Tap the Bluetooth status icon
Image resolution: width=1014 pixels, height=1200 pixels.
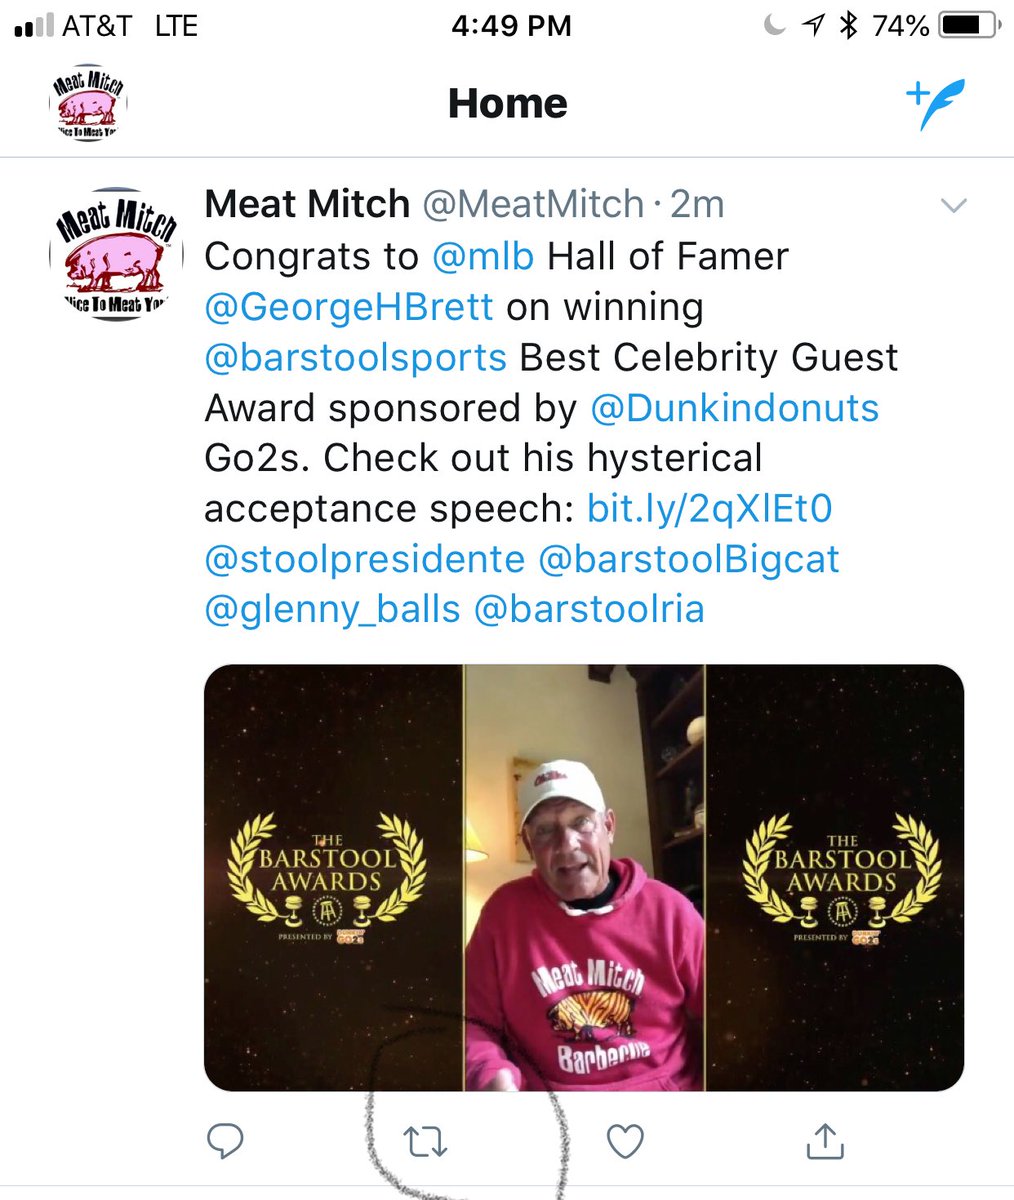click(848, 25)
